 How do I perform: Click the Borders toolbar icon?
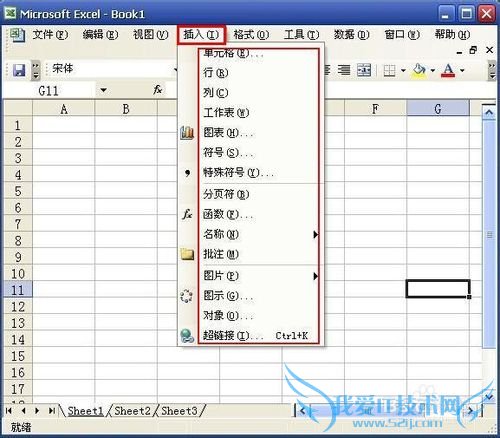click(x=389, y=70)
